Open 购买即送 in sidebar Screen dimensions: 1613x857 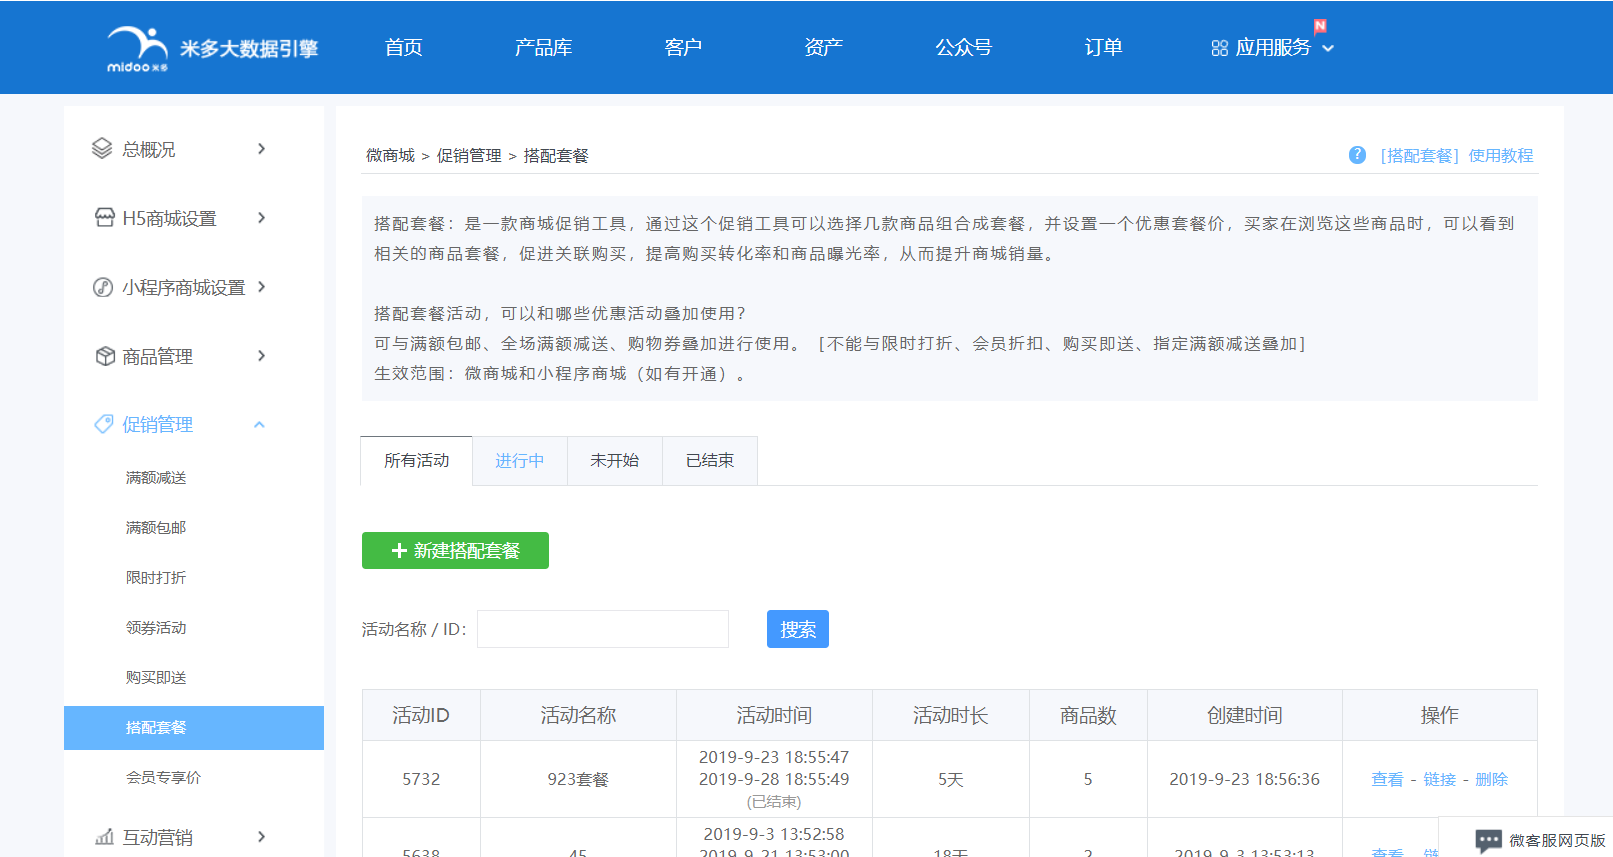(x=156, y=678)
